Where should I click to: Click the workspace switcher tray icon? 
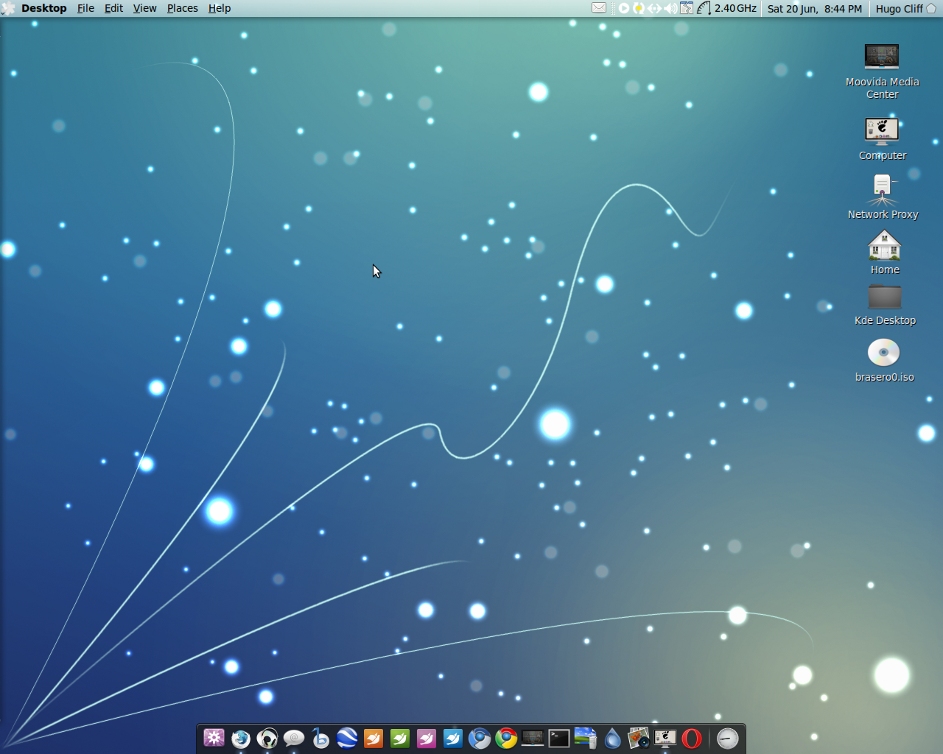pyautogui.click(x=686, y=8)
